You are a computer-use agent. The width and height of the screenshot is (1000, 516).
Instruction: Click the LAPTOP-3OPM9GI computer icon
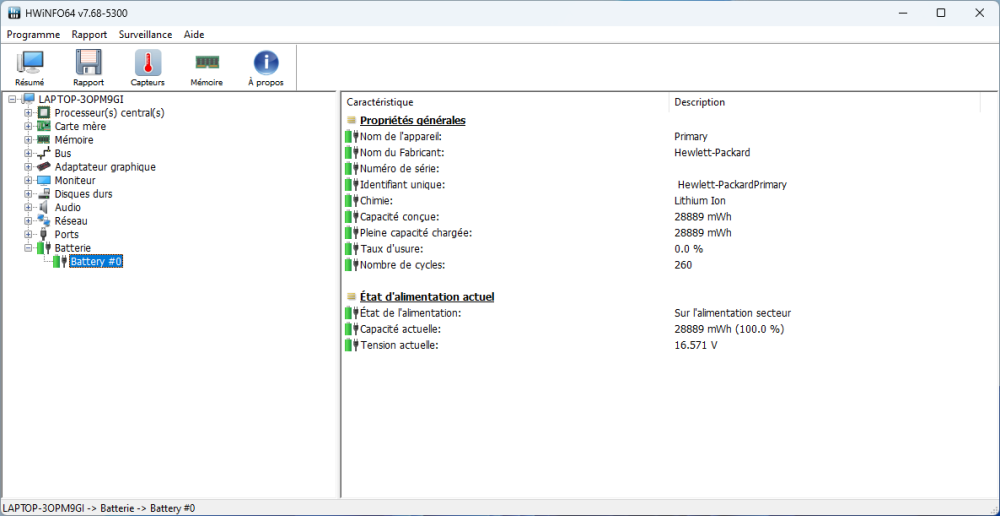click(28, 99)
